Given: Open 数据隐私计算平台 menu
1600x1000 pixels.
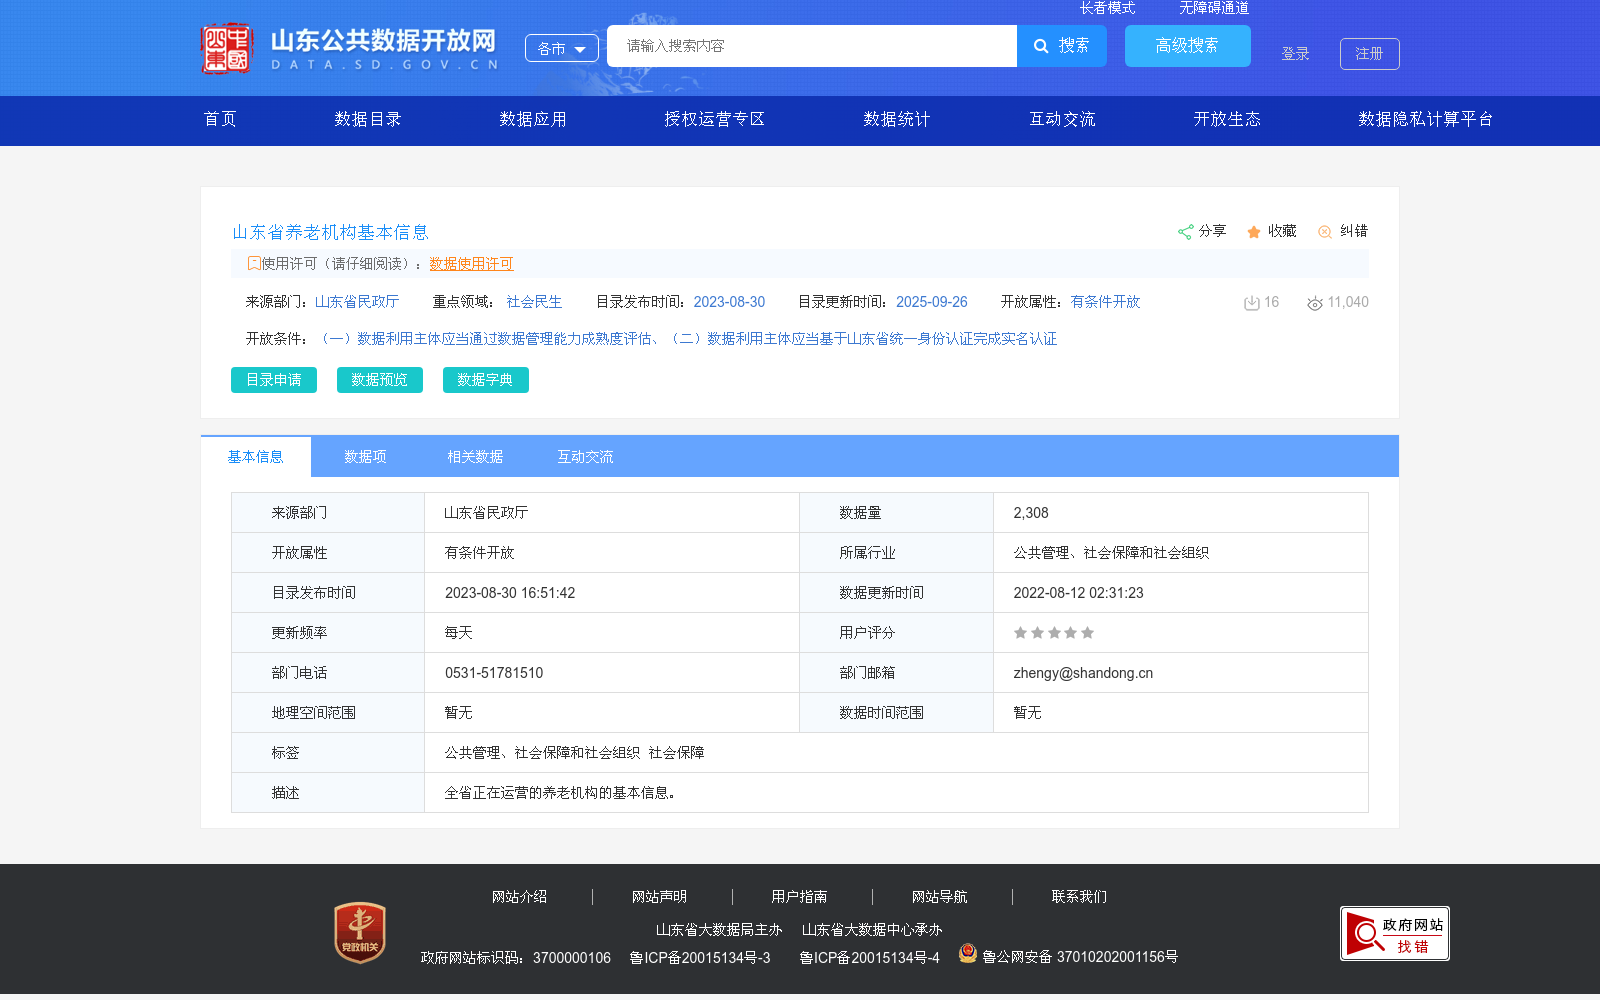Looking at the screenshot, I should [1426, 119].
